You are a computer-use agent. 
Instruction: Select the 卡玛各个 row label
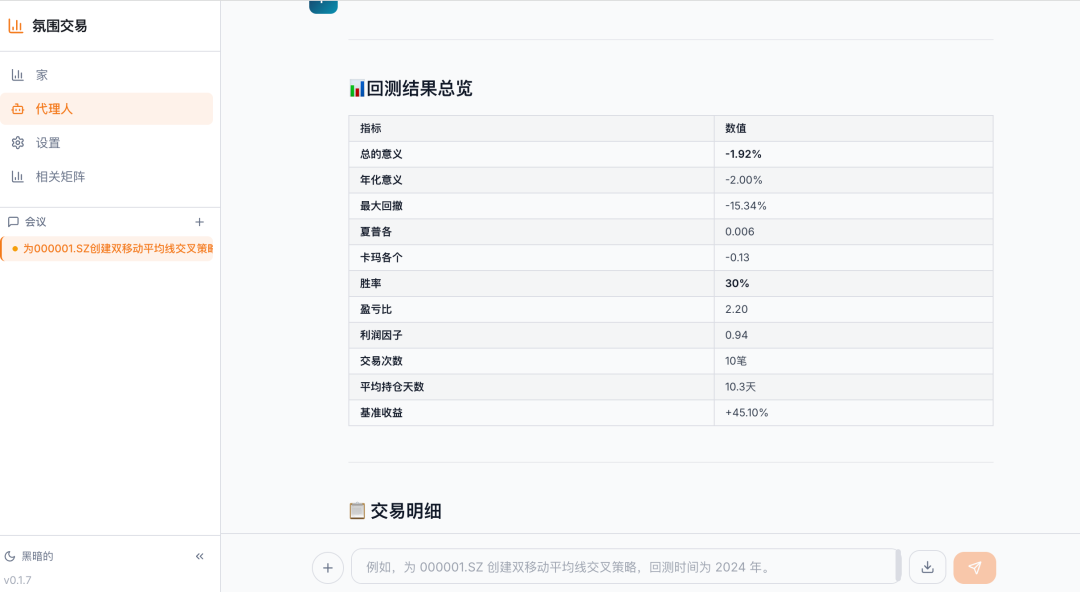point(381,258)
